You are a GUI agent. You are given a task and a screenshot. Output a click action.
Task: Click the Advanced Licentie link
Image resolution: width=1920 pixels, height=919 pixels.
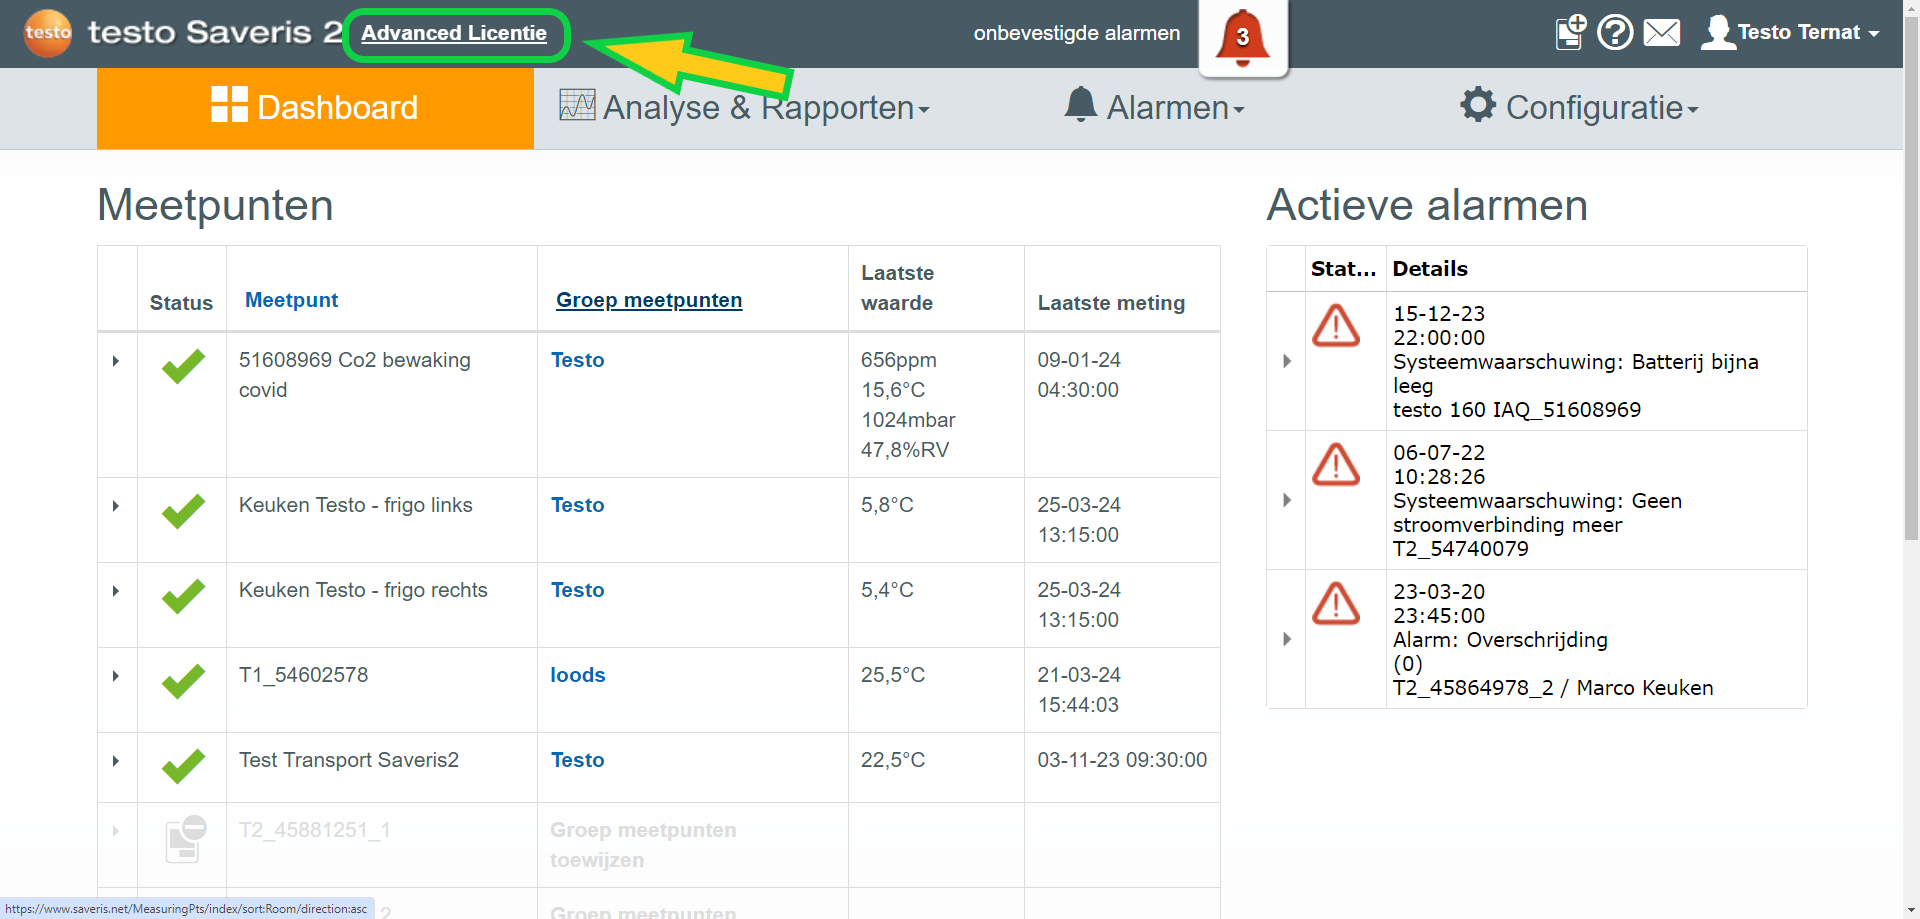pyautogui.click(x=454, y=33)
